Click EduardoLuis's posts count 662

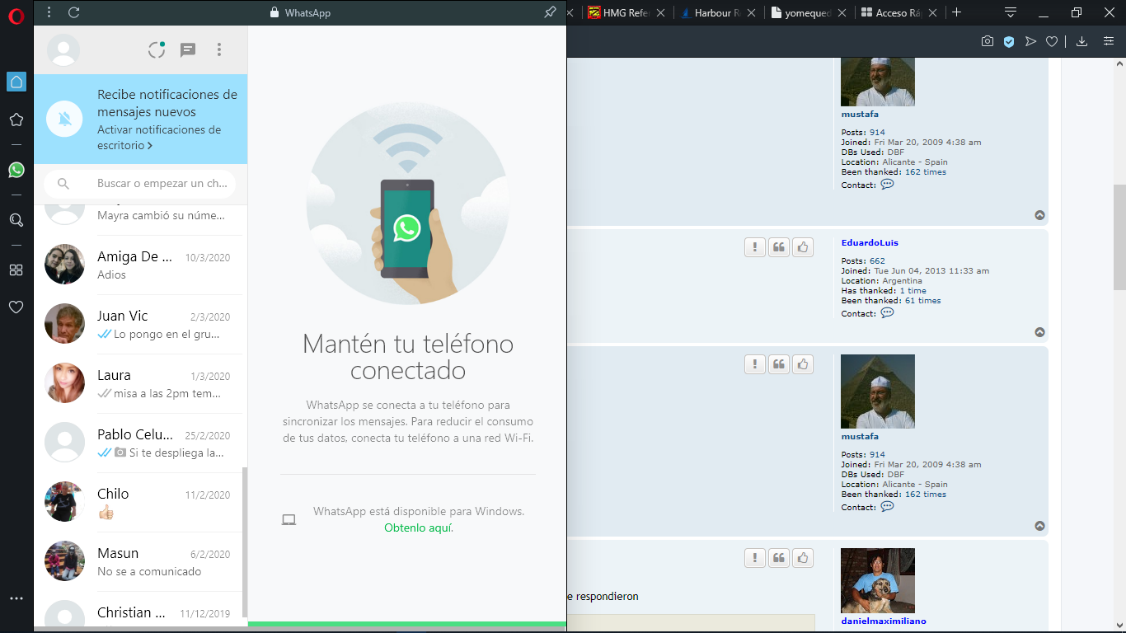(877, 261)
